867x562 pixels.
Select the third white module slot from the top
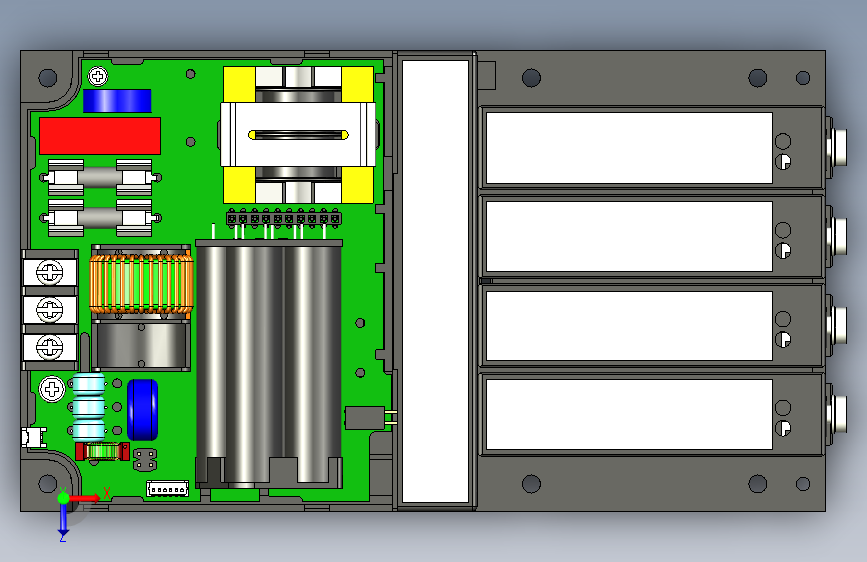(629, 326)
